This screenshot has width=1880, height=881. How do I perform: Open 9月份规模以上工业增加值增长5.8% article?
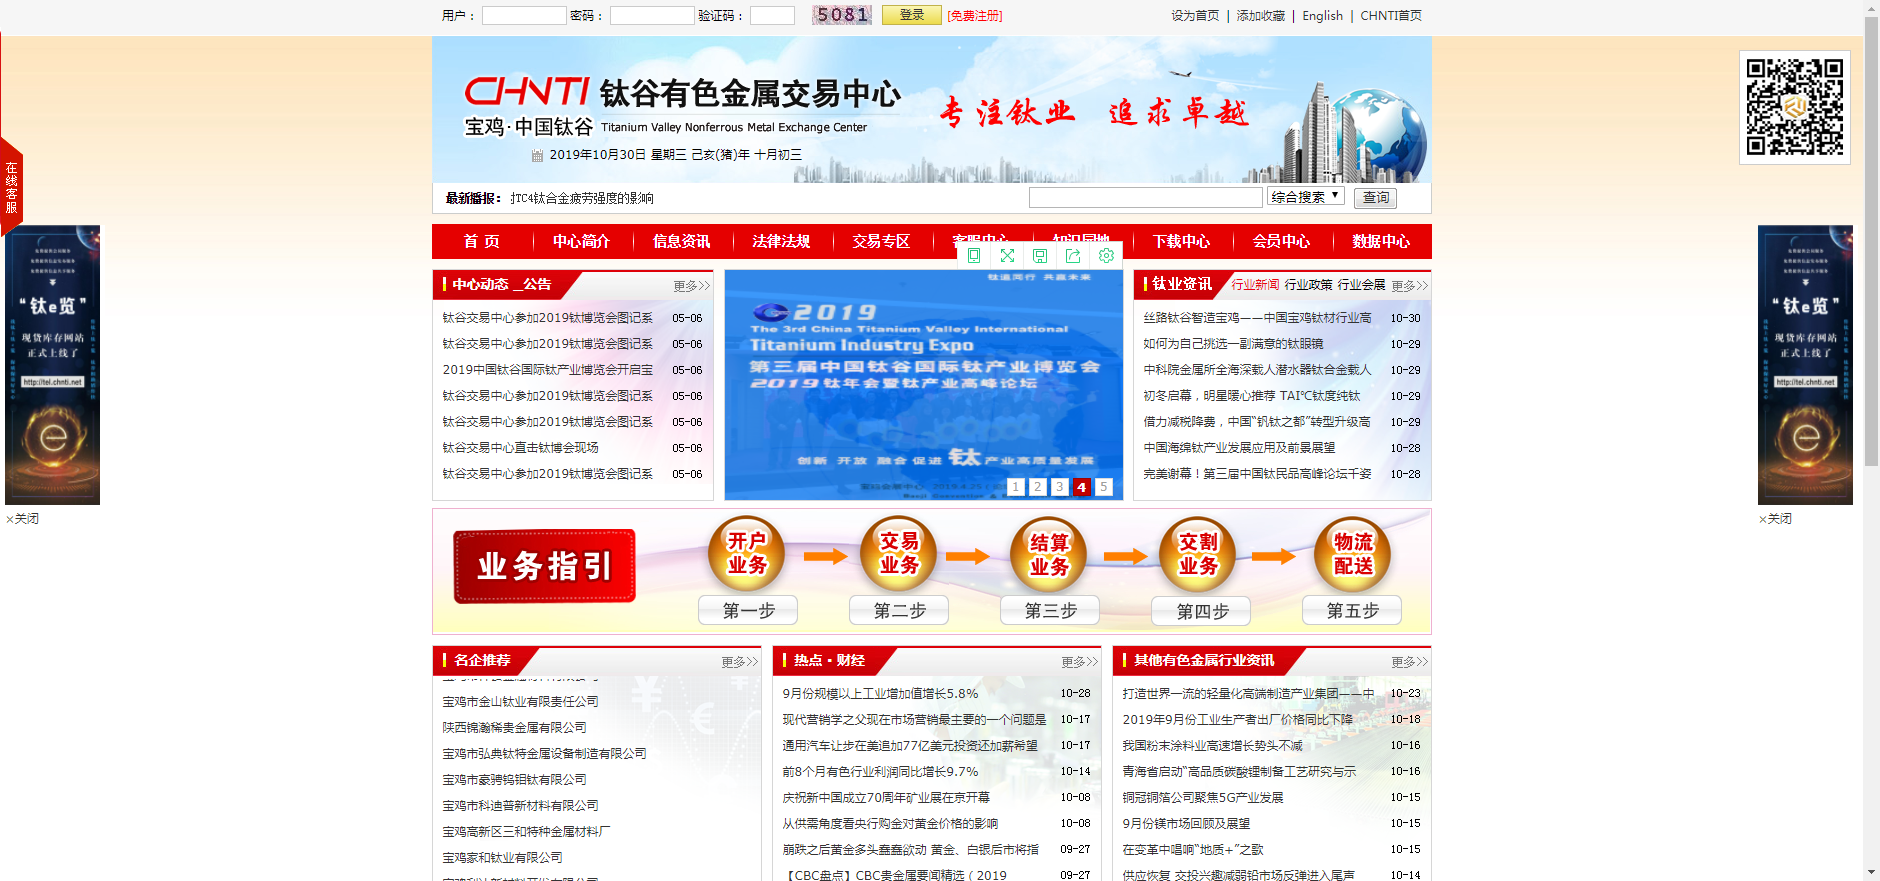tap(880, 693)
